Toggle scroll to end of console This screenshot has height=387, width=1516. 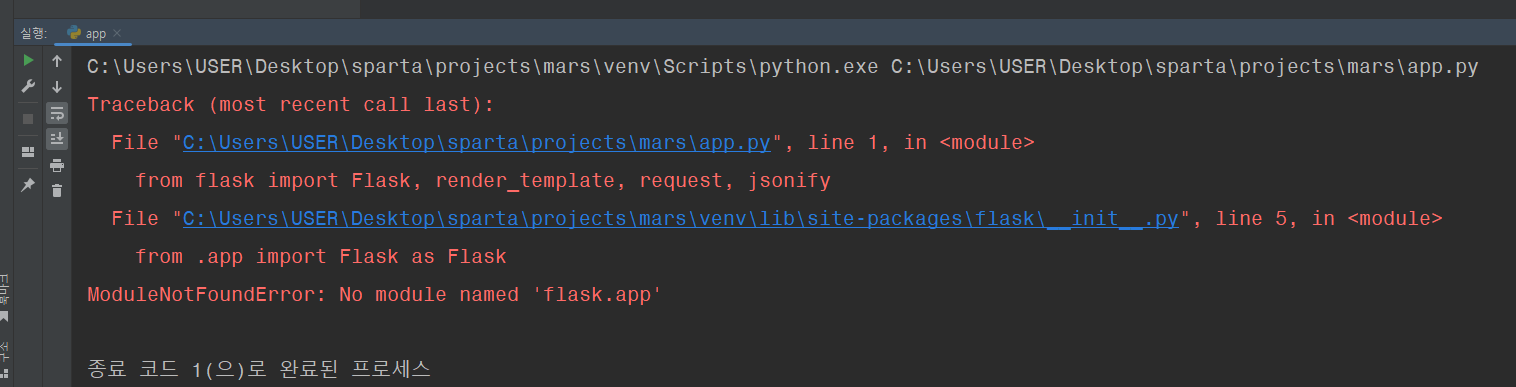[x=57, y=138]
